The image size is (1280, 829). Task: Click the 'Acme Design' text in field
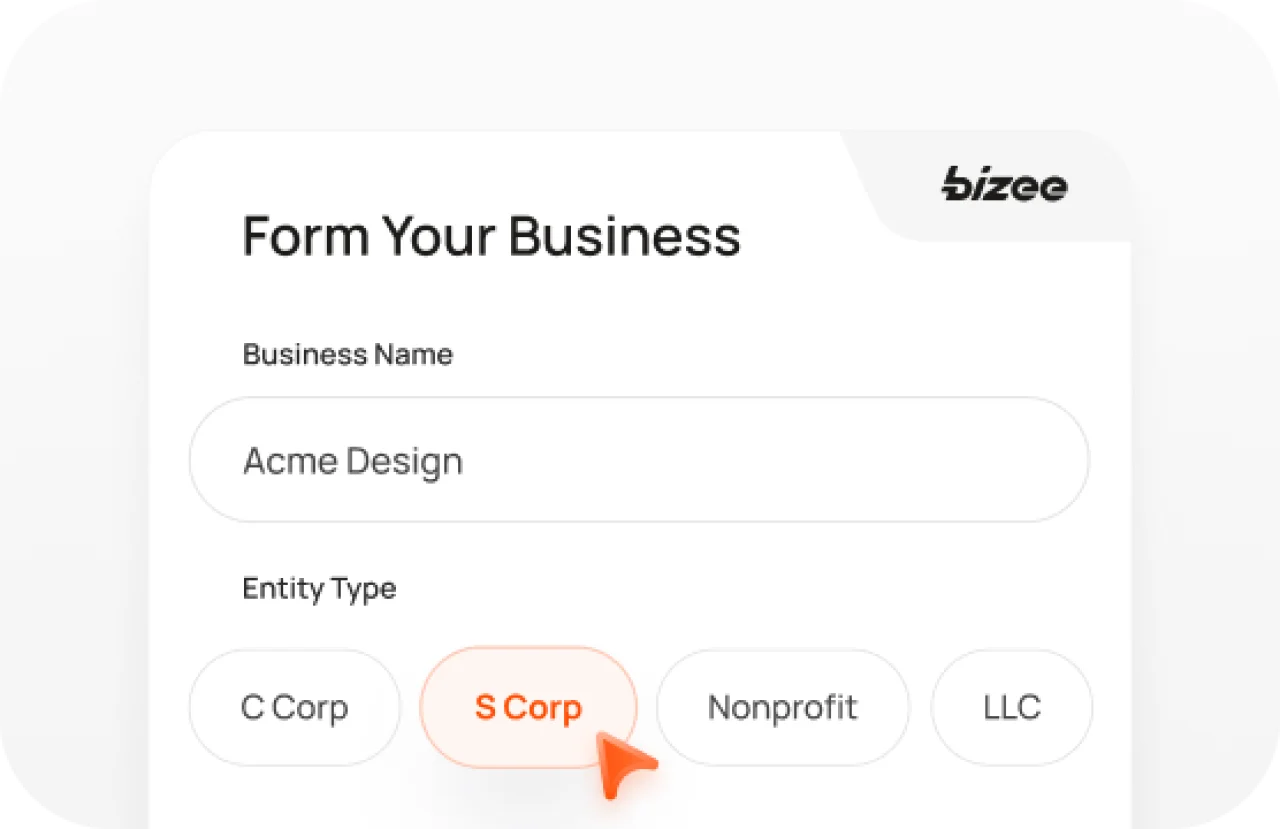(x=353, y=461)
